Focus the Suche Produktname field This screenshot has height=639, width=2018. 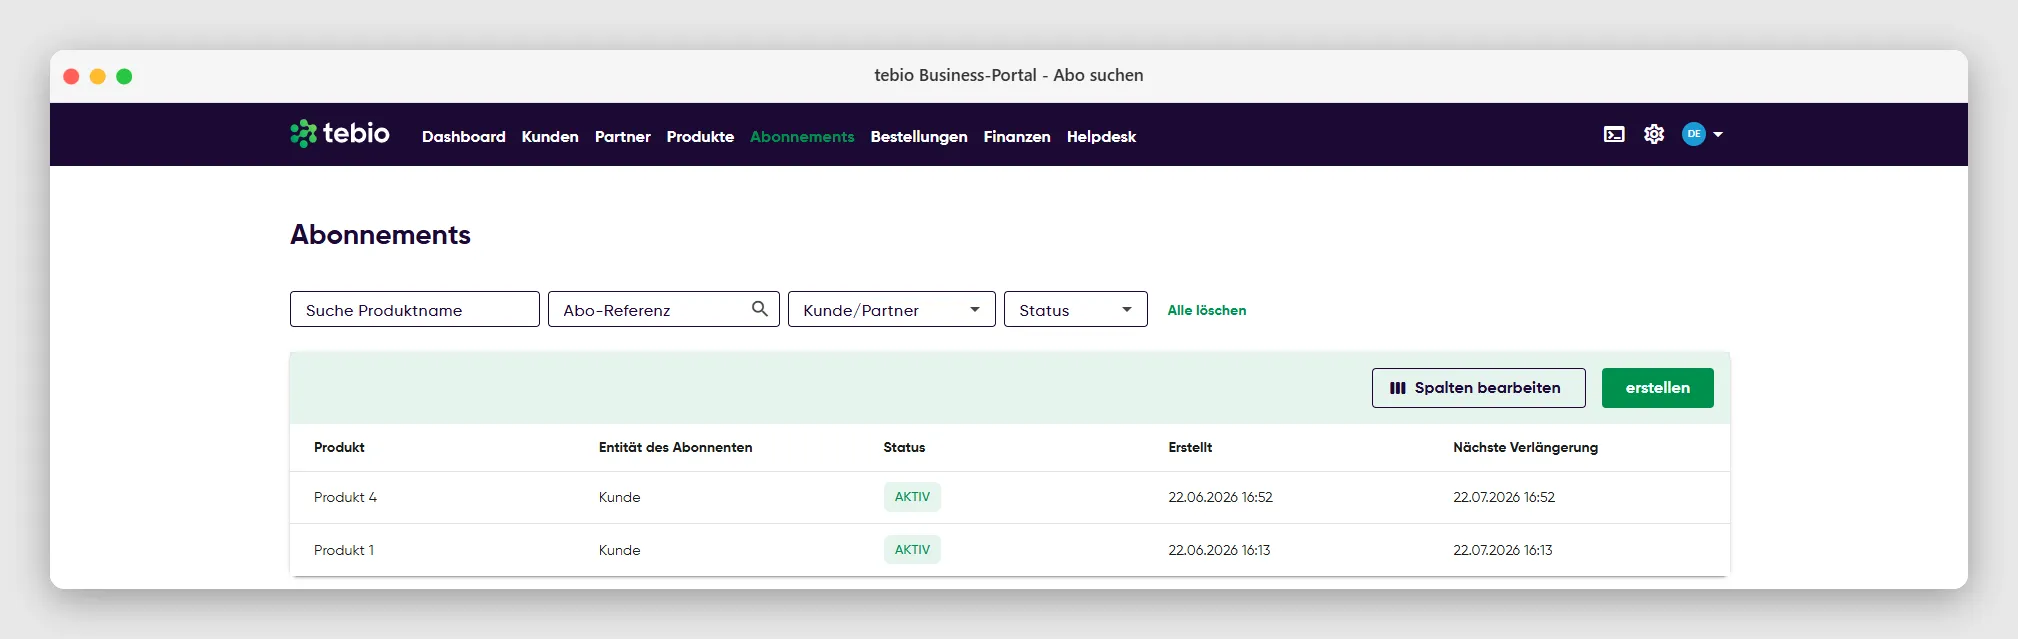pos(415,309)
